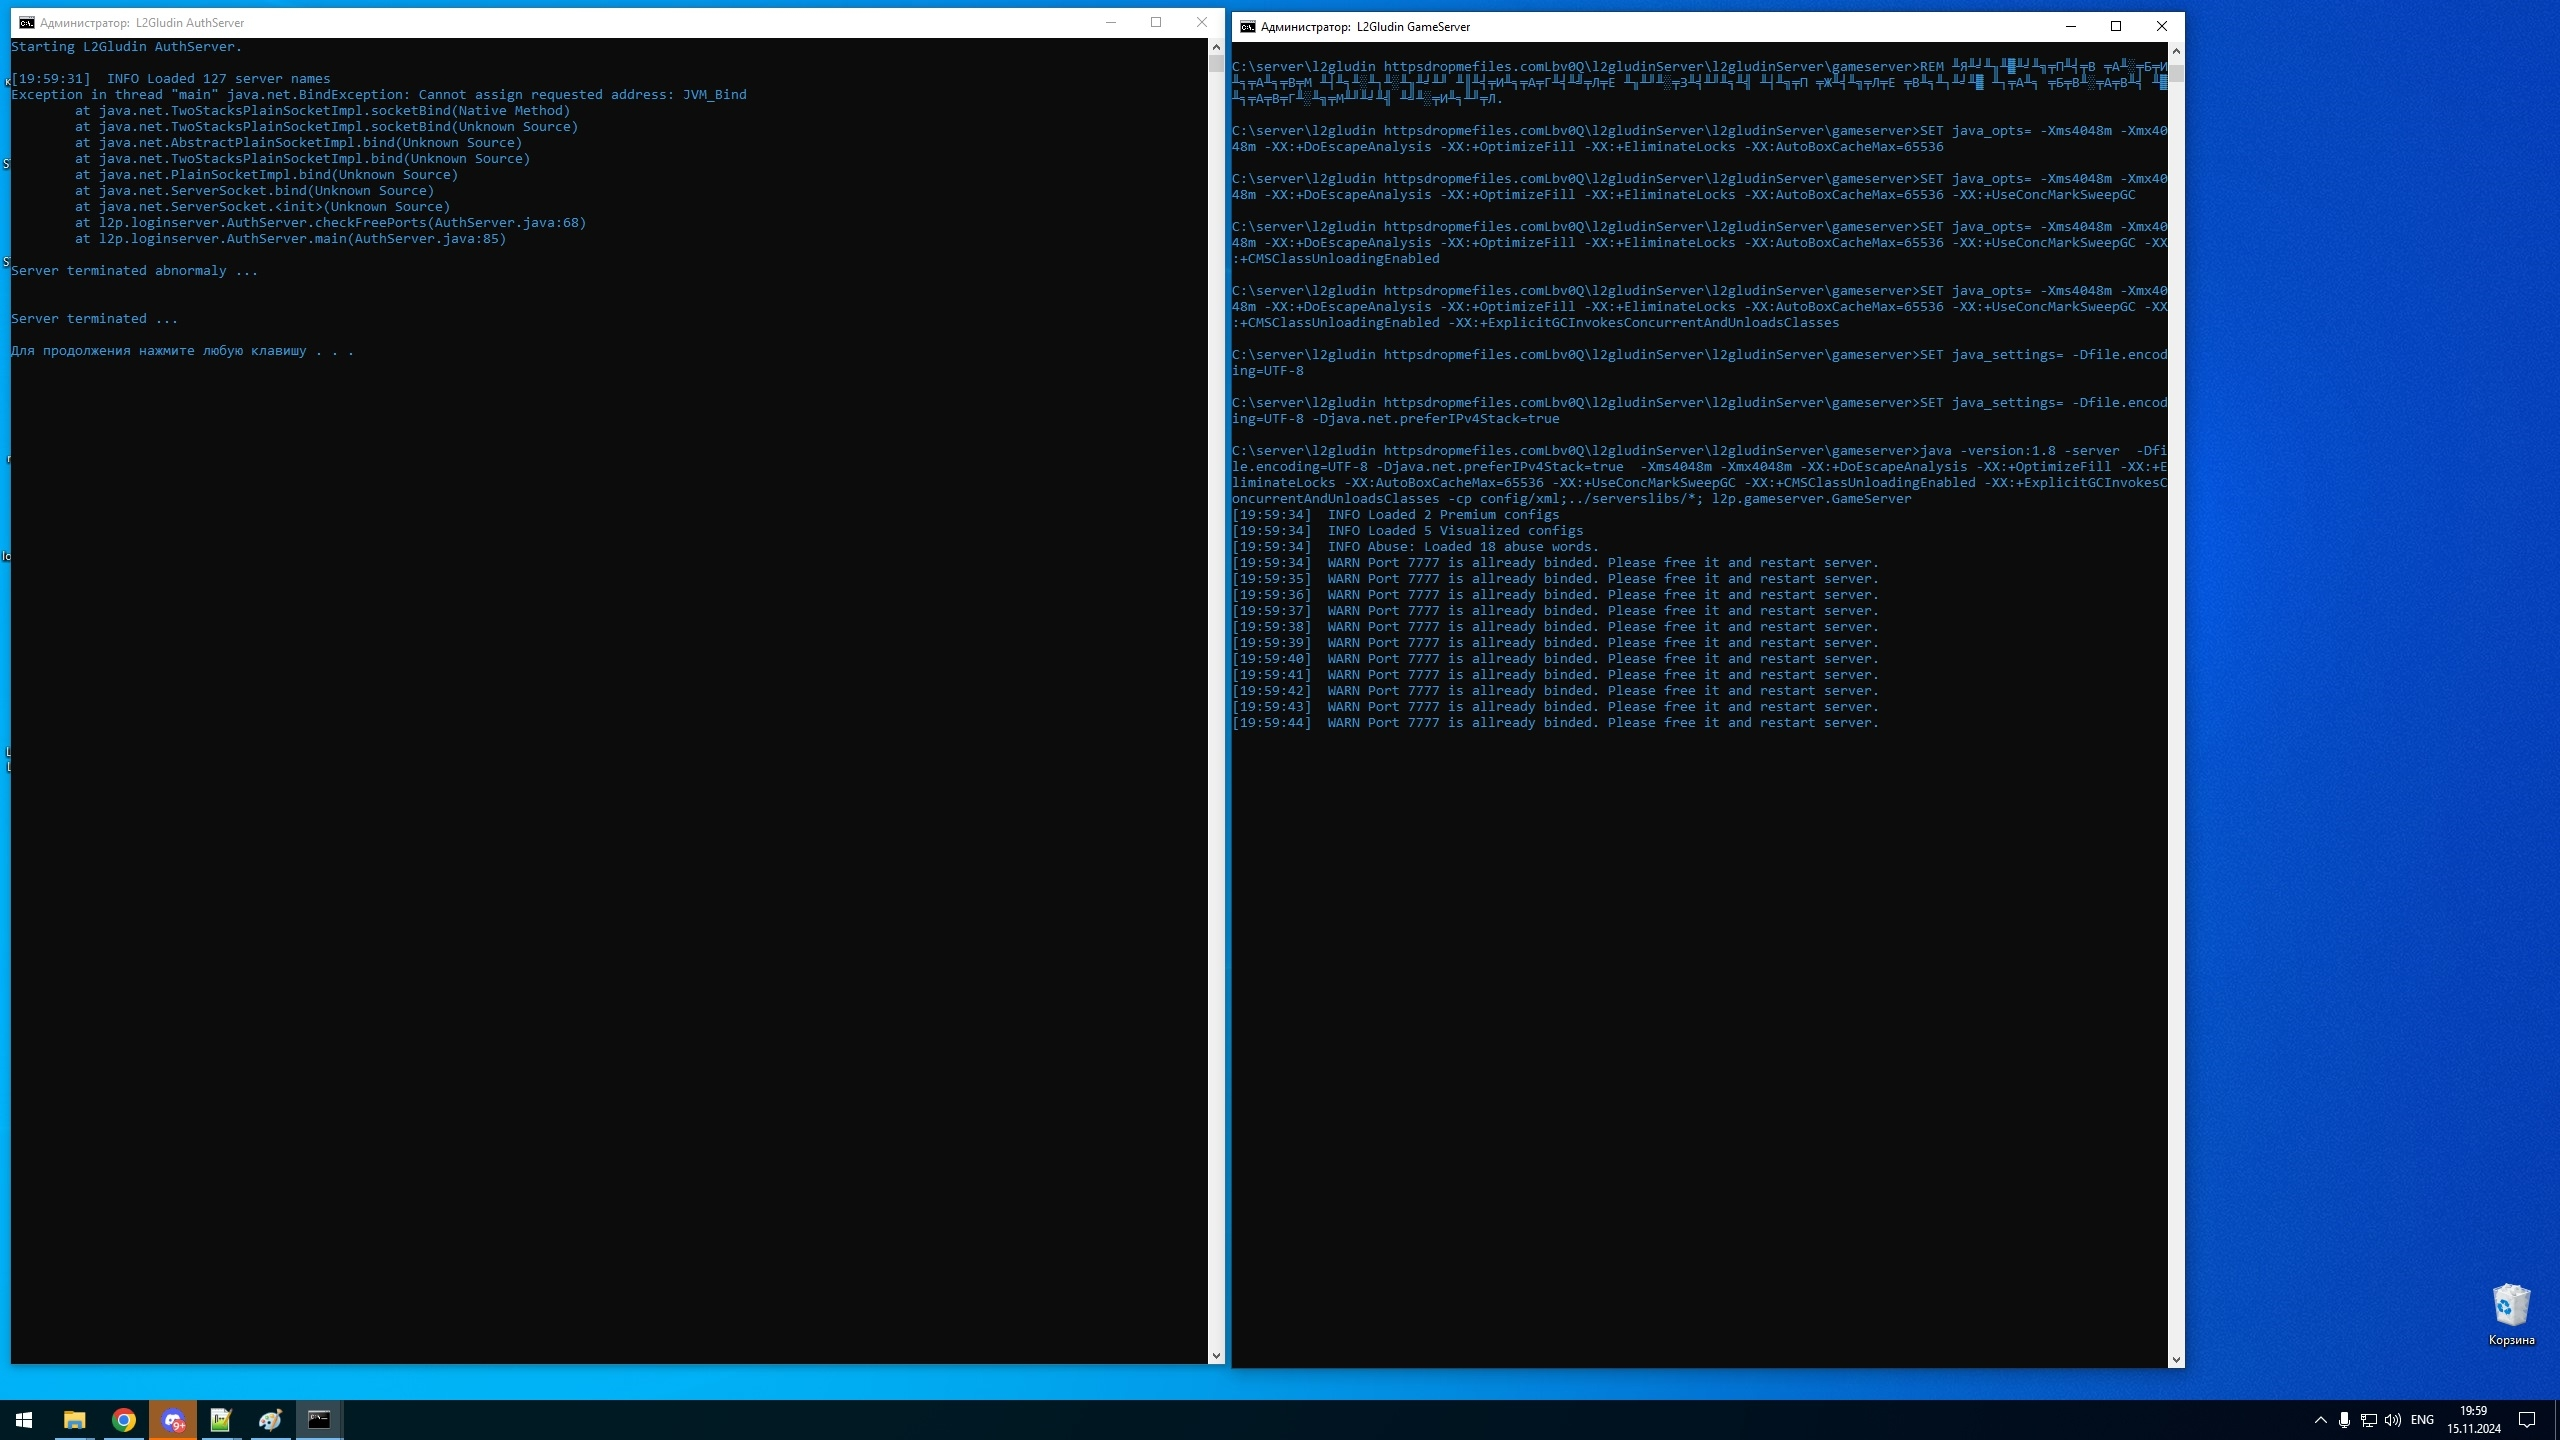The width and height of the screenshot is (2560, 1440).
Task: Open Google Chrome from the taskbar
Action: coord(123,1420)
